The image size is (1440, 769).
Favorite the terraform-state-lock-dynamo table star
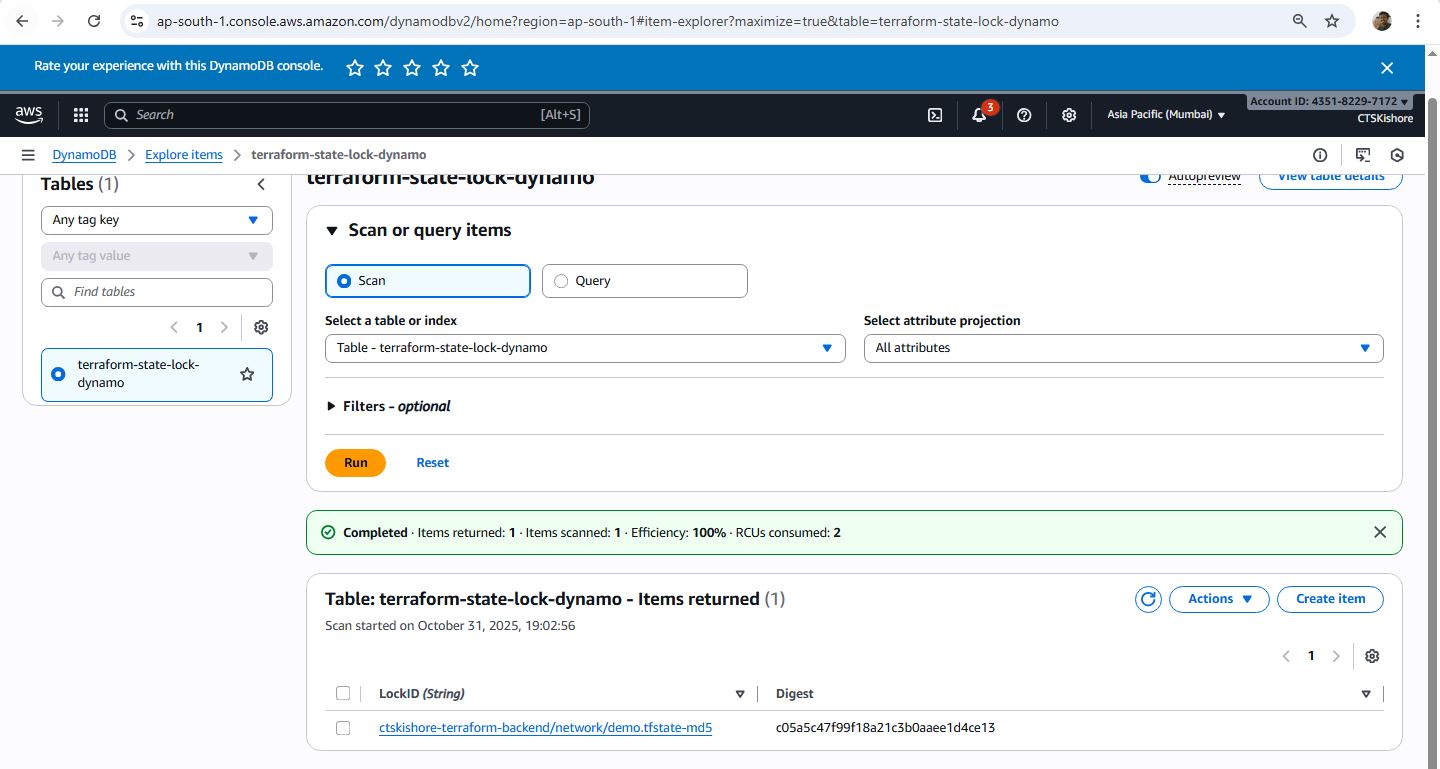pyautogui.click(x=247, y=374)
